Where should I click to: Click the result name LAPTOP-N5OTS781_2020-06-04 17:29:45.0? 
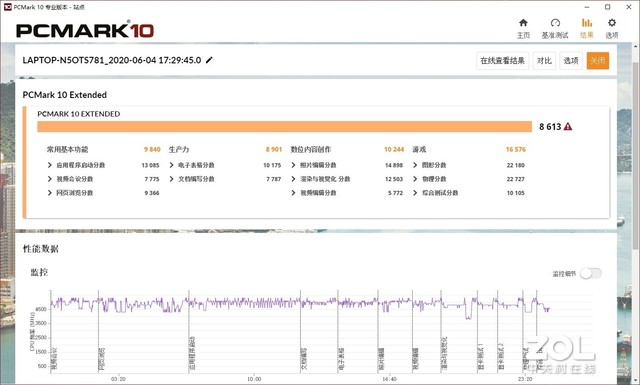coord(111,60)
